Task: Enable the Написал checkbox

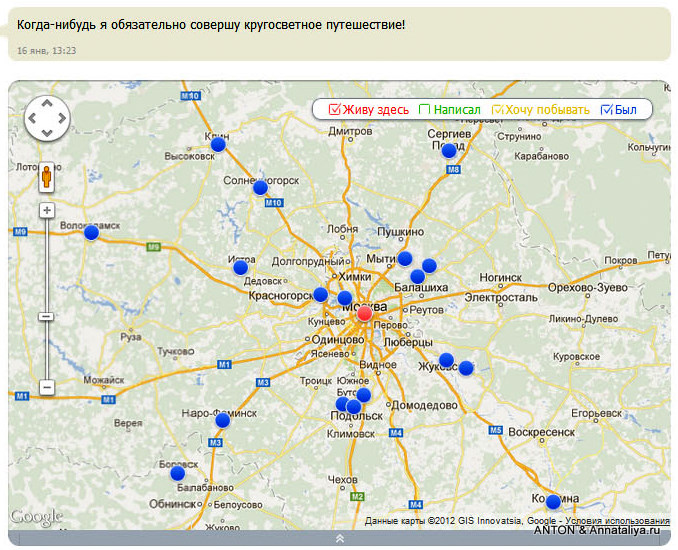Action: tap(424, 109)
